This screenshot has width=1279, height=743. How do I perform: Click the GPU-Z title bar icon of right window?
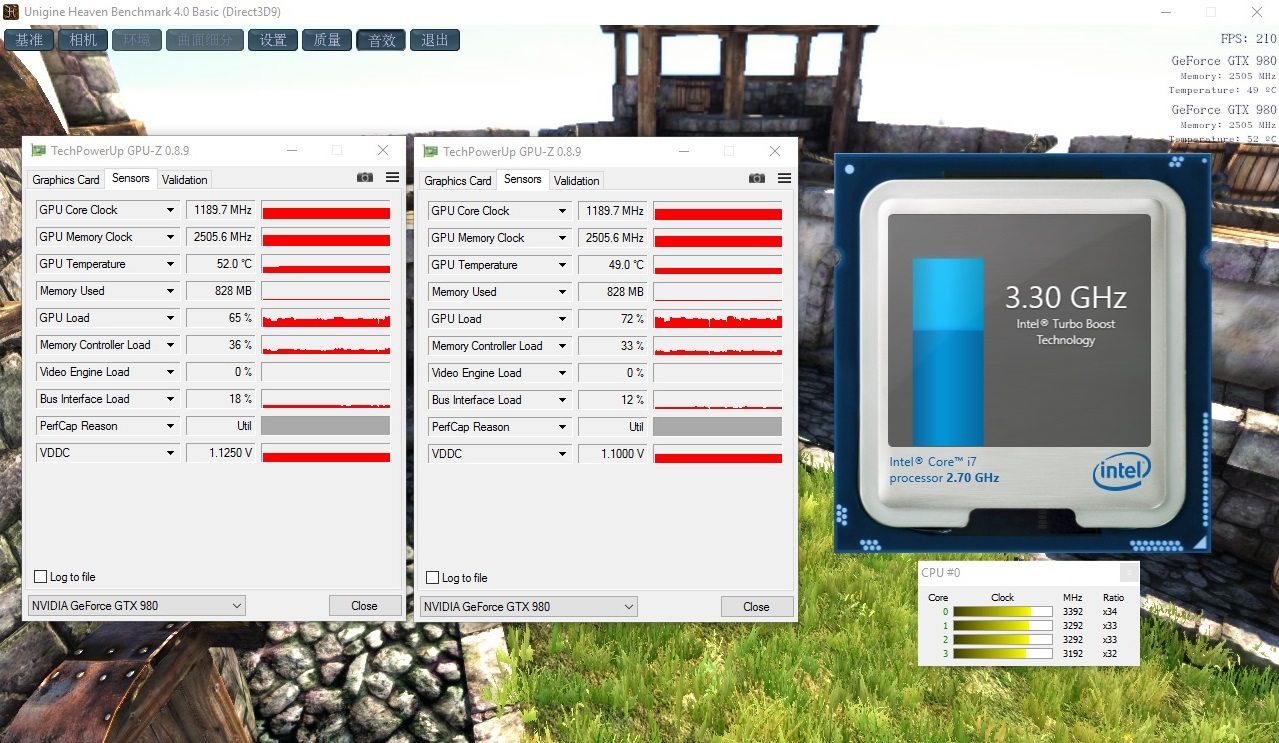[x=430, y=151]
